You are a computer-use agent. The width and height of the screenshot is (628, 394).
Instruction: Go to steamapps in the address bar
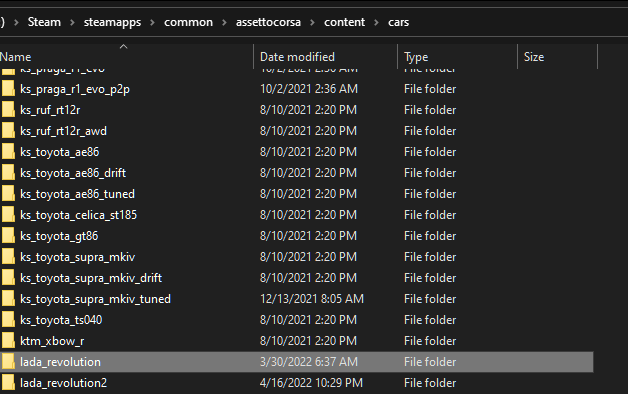[113, 22]
